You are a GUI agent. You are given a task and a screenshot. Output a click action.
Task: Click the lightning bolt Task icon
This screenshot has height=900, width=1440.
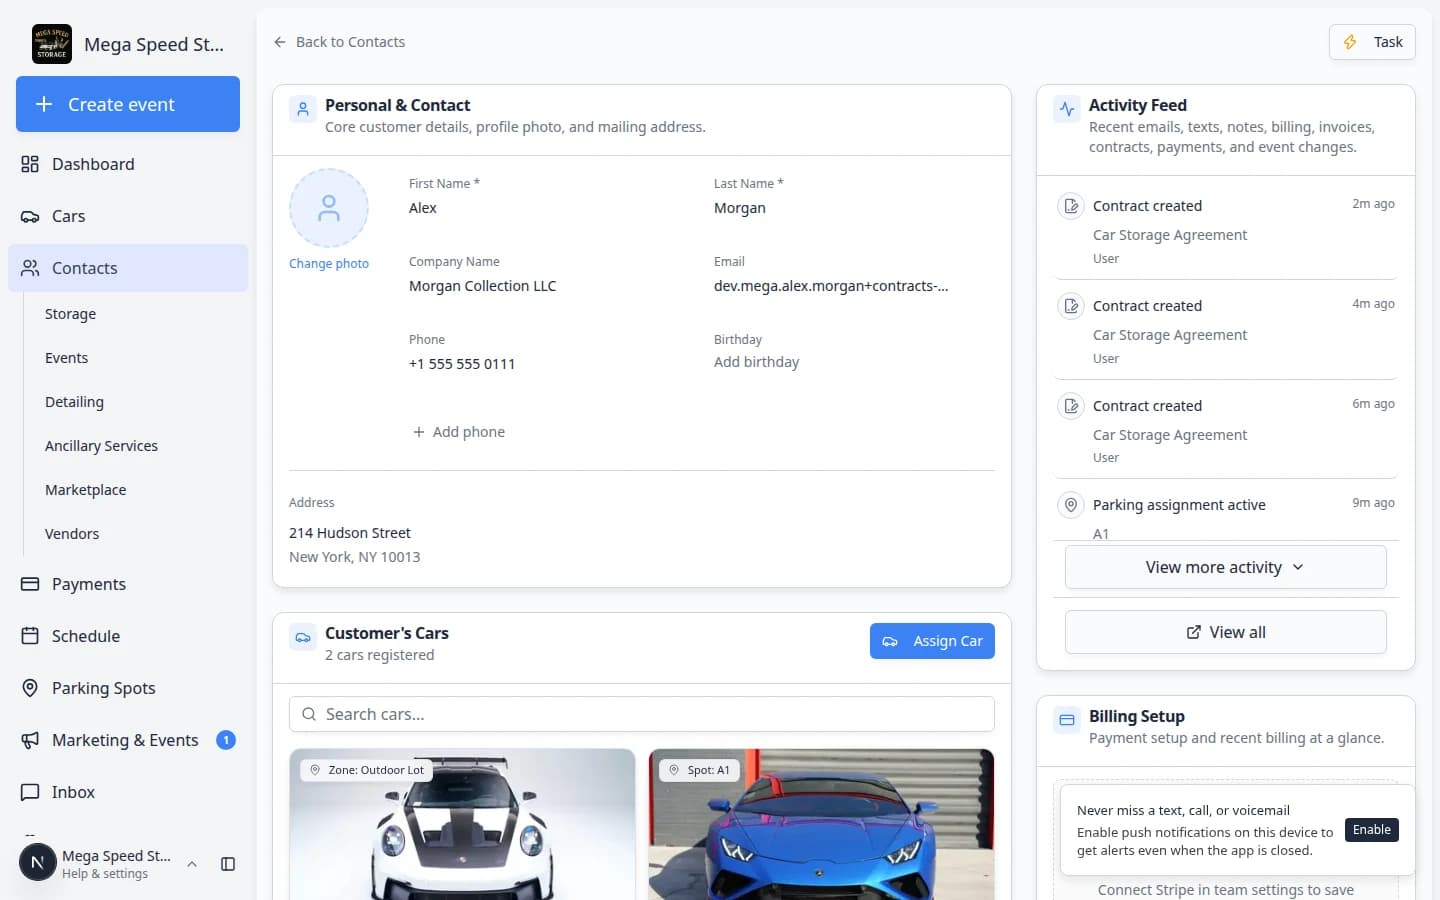(x=1350, y=42)
